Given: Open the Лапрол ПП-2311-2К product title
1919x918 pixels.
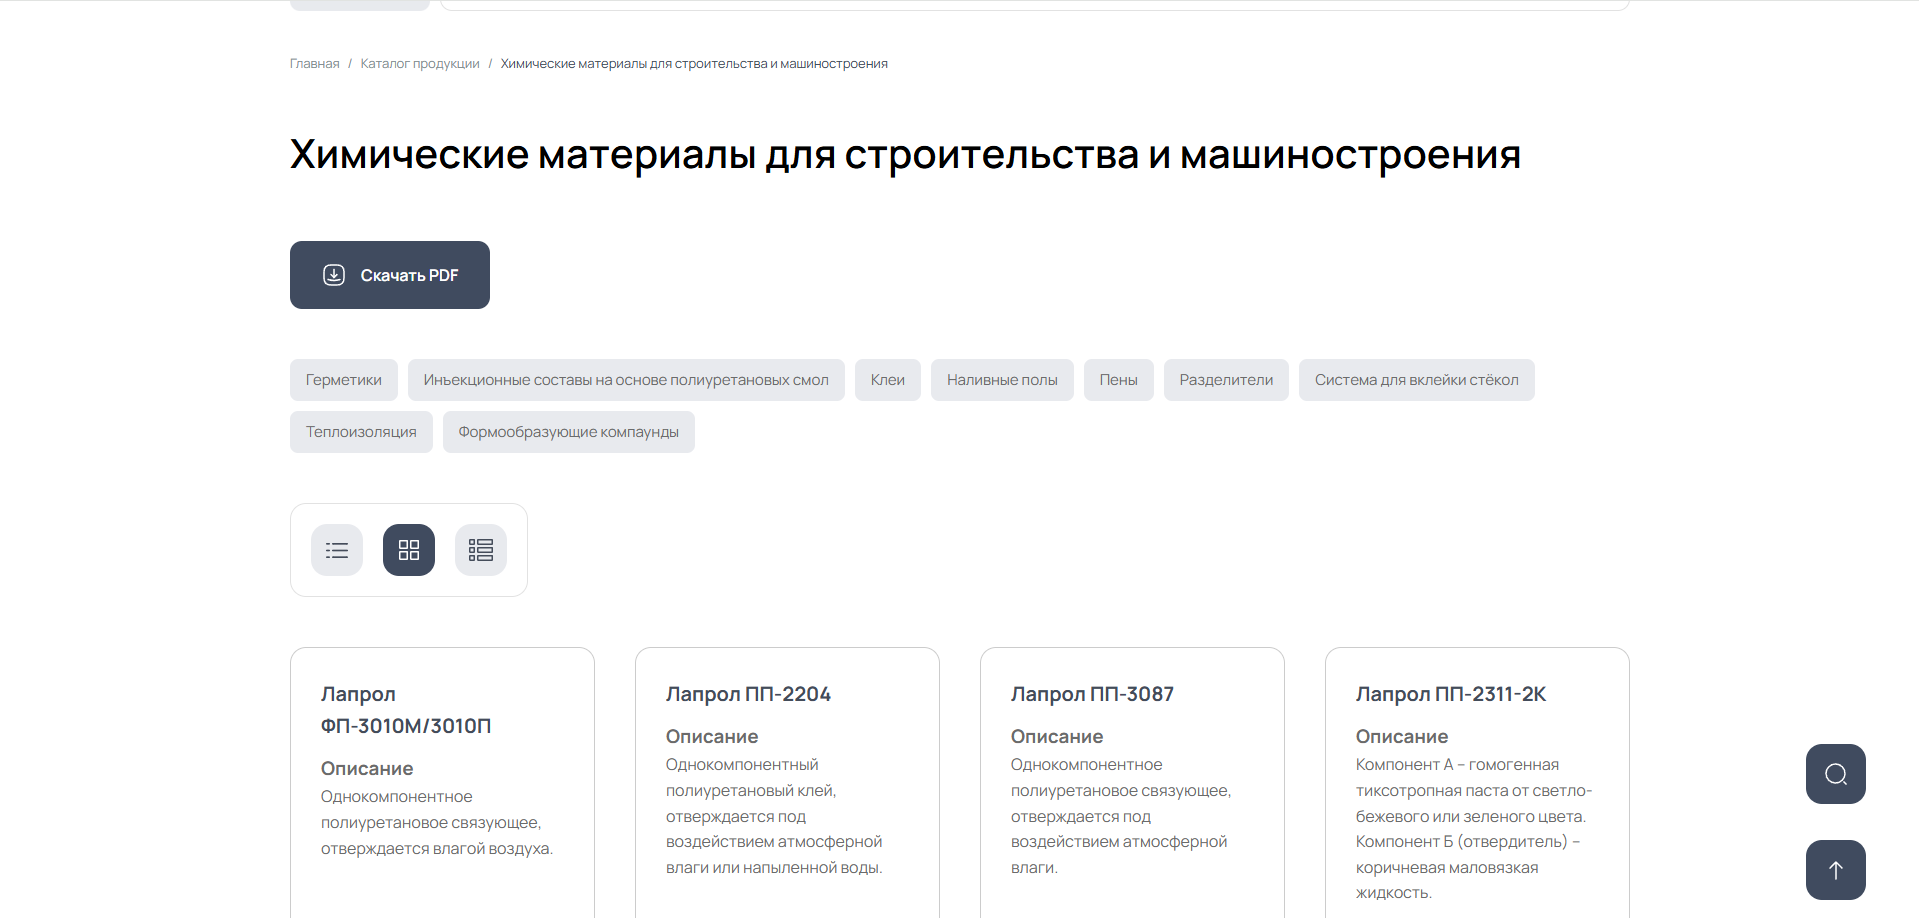Looking at the screenshot, I should tap(1451, 694).
